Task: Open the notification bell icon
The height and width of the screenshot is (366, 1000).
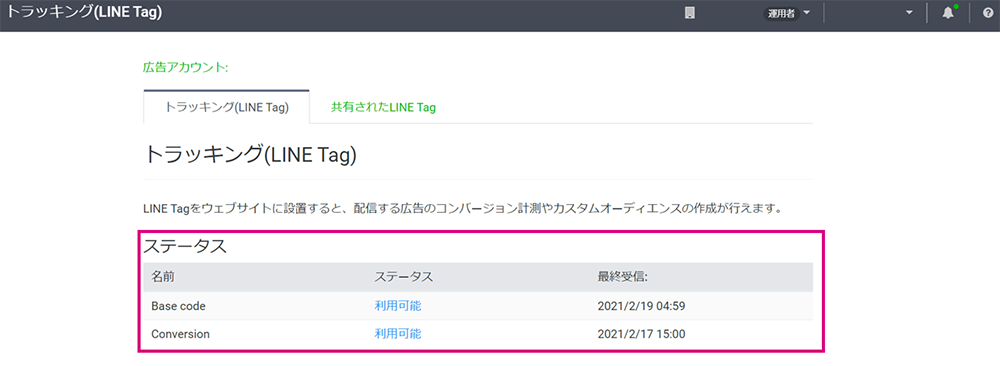Action: click(x=948, y=13)
